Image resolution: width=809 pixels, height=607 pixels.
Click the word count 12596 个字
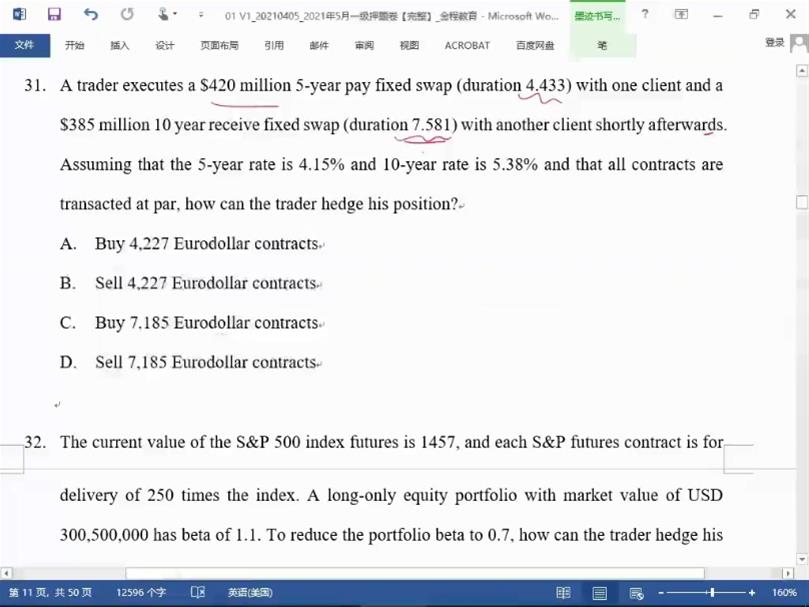pyautogui.click(x=141, y=593)
